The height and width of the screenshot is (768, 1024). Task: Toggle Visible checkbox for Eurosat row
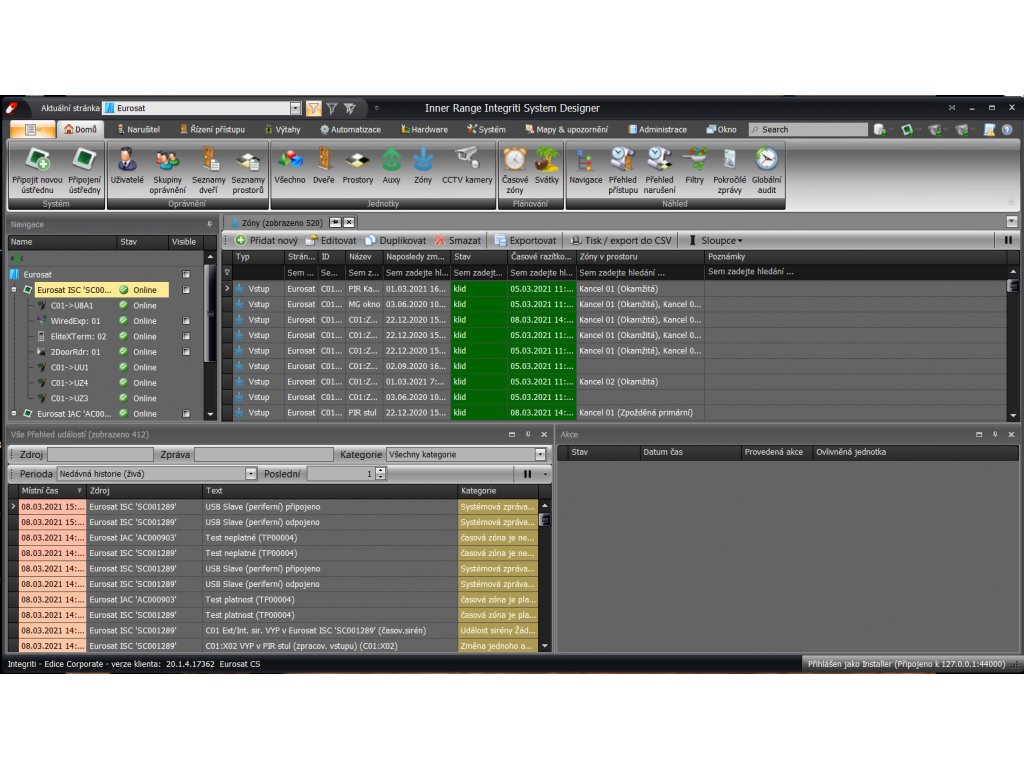(186, 274)
